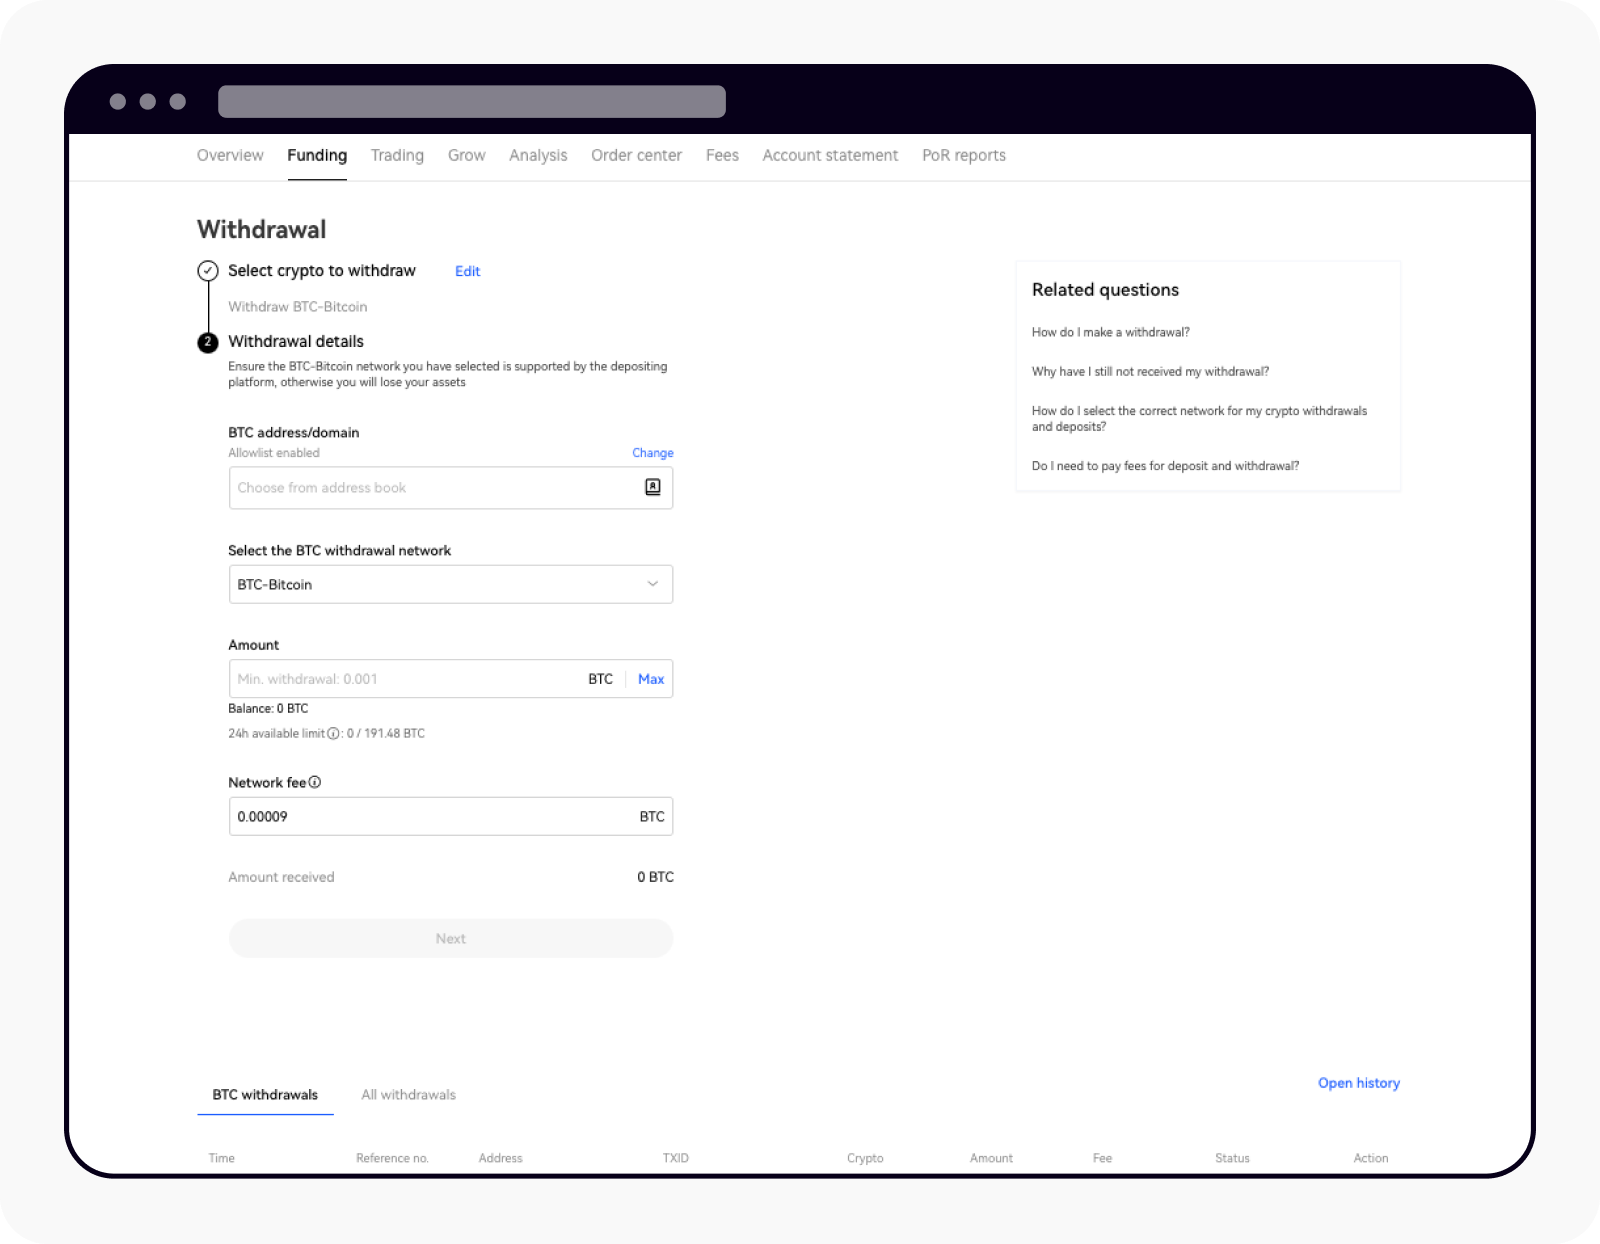The width and height of the screenshot is (1600, 1244).
Task: Click Edit next to Select crypto to withdraw
Action: (466, 271)
